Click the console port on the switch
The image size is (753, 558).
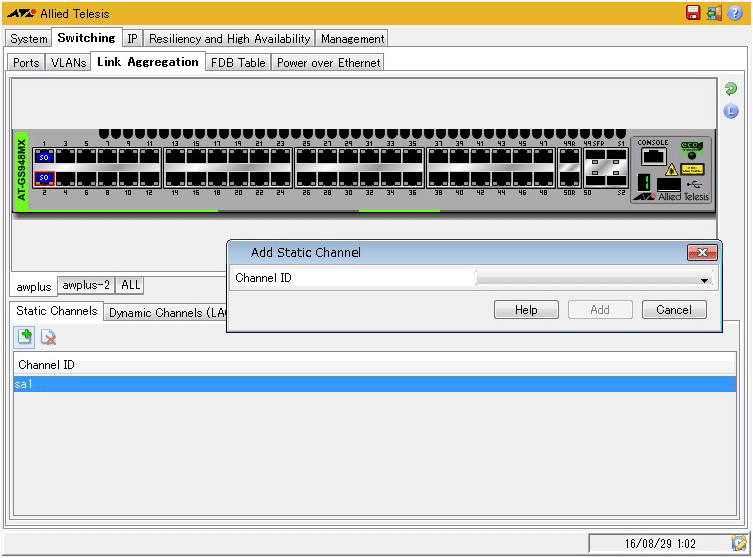pos(652,155)
